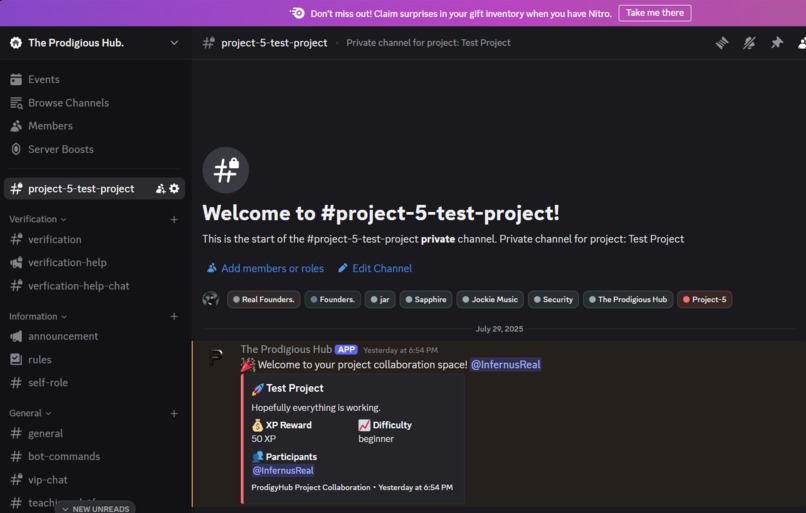Viewport: 806px width, 513px height.
Task: Click the Security role tag
Action: 553,299
